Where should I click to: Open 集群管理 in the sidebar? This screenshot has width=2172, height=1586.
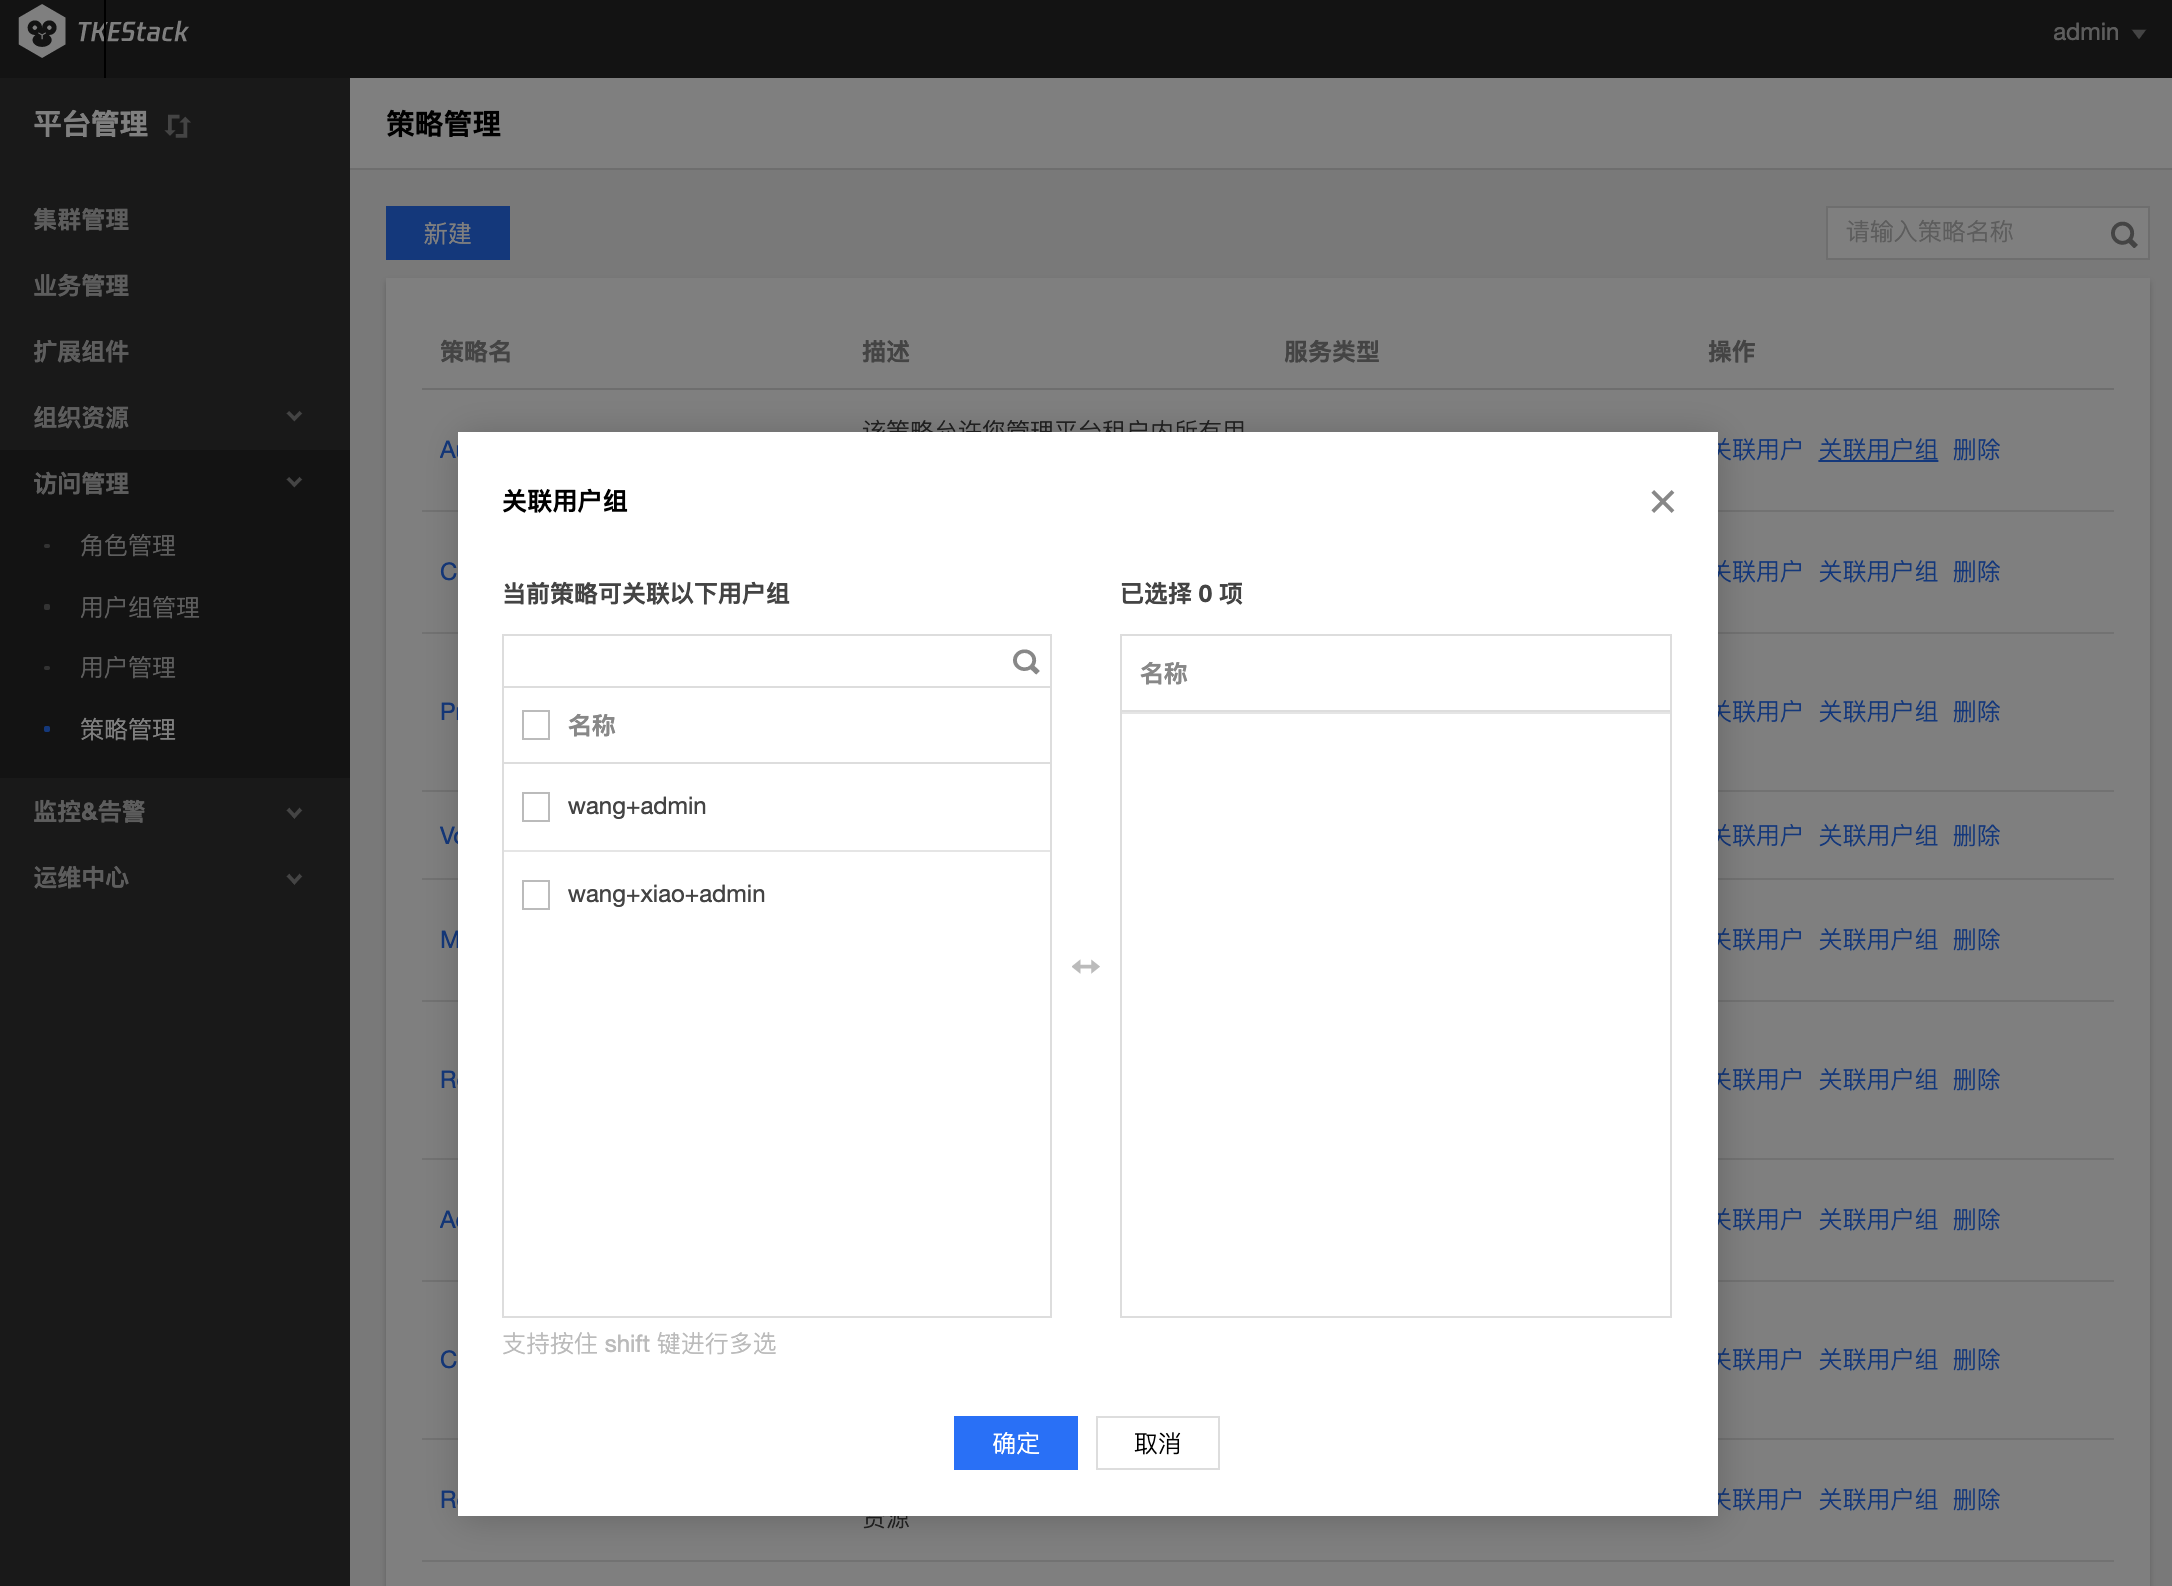tap(81, 220)
